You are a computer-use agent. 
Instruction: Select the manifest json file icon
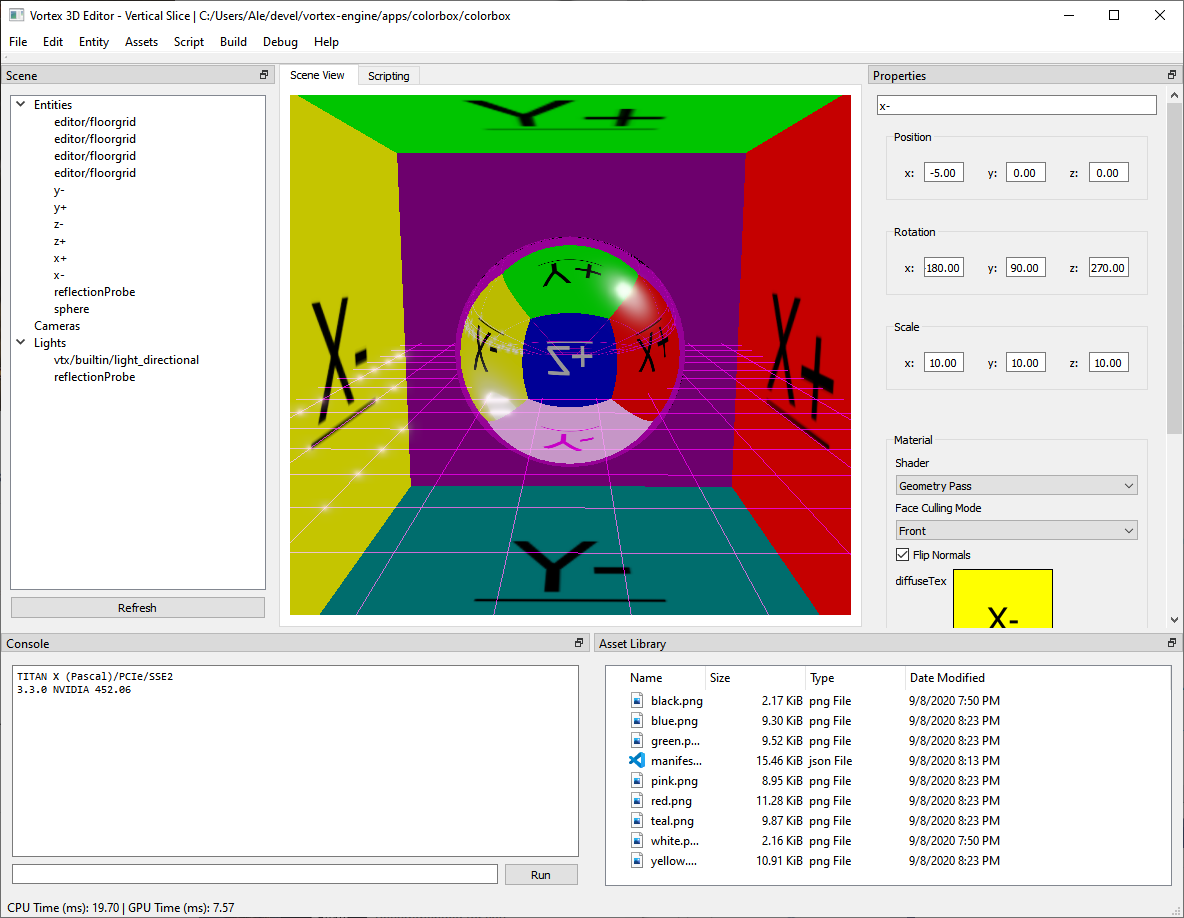click(x=637, y=760)
